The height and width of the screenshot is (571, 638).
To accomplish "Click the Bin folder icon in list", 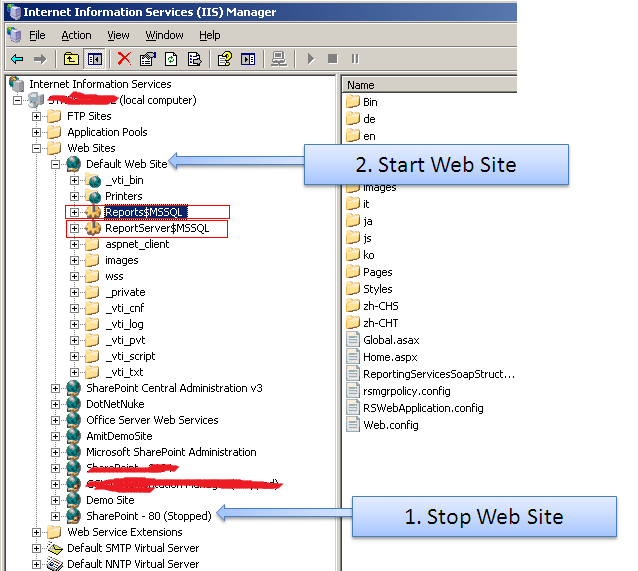I will coord(353,102).
